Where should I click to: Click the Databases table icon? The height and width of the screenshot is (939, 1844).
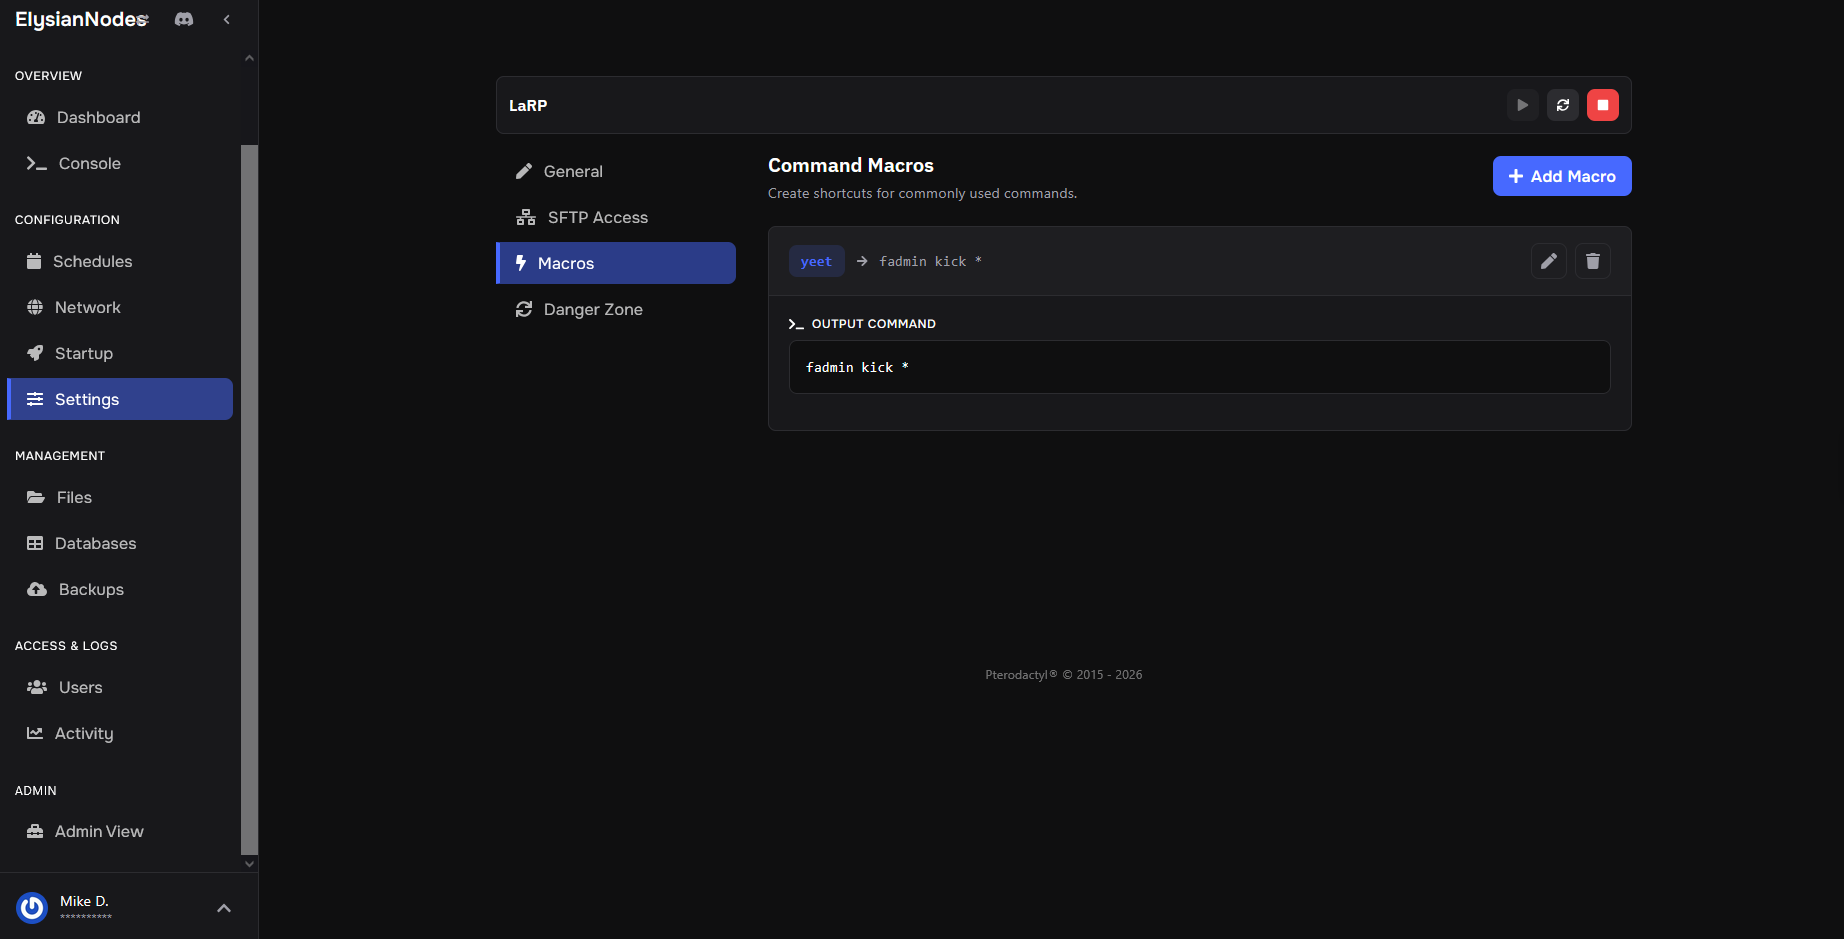click(x=35, y=543)
